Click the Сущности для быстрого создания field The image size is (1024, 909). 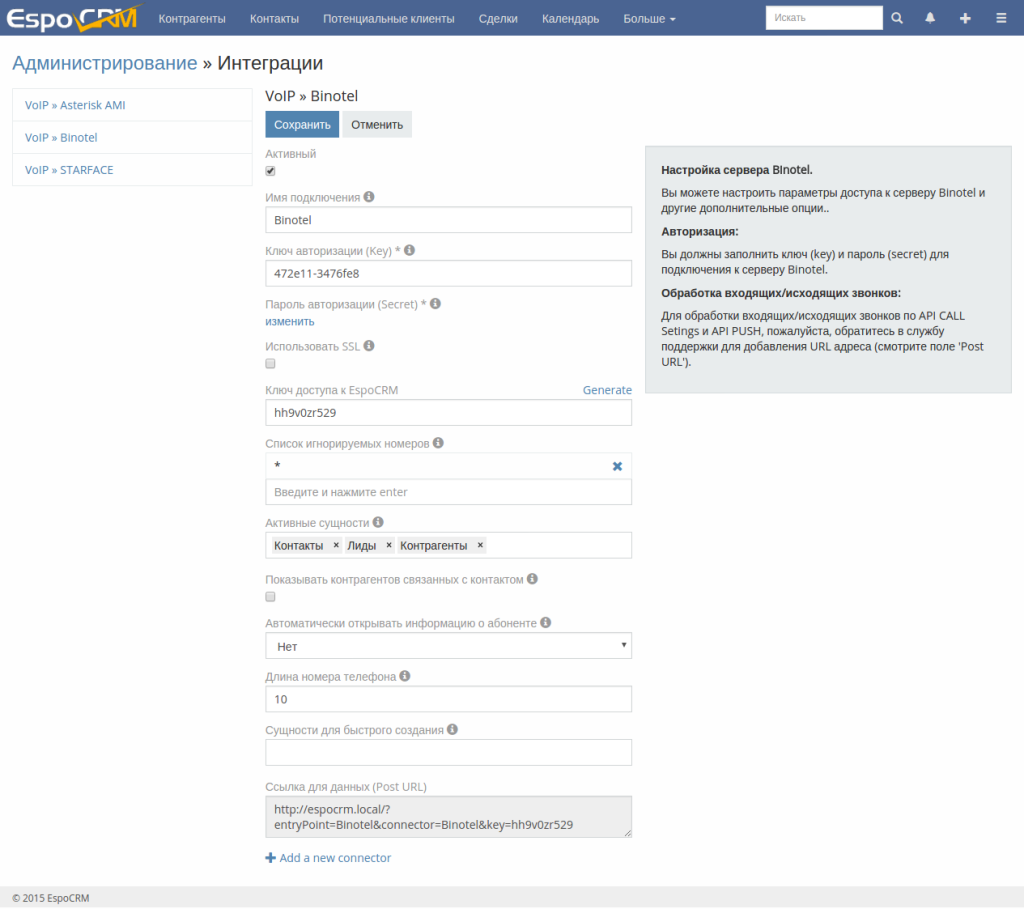pyautogui.click(x=449, y=752)
